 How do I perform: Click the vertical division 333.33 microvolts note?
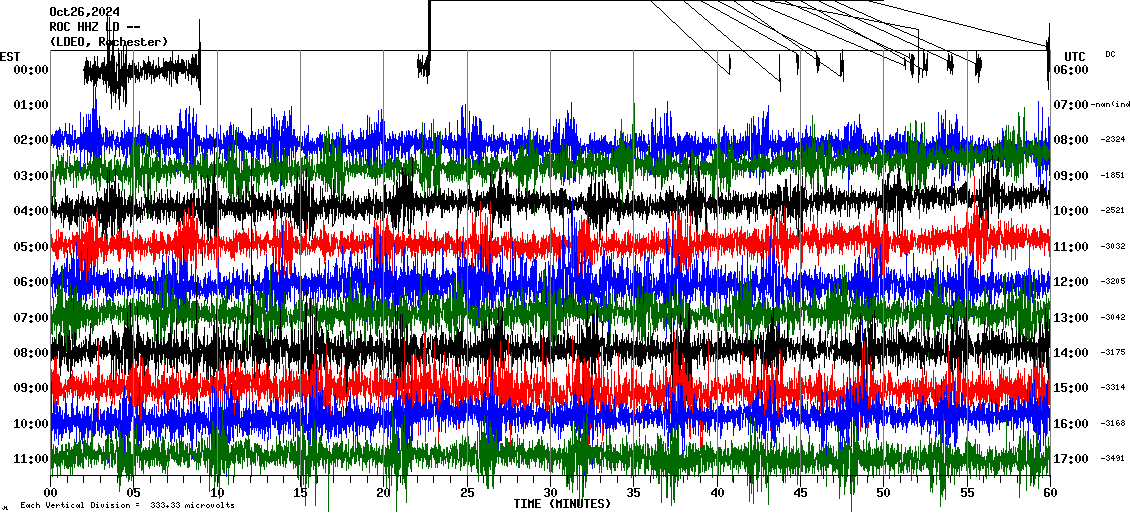click(127, 505)
